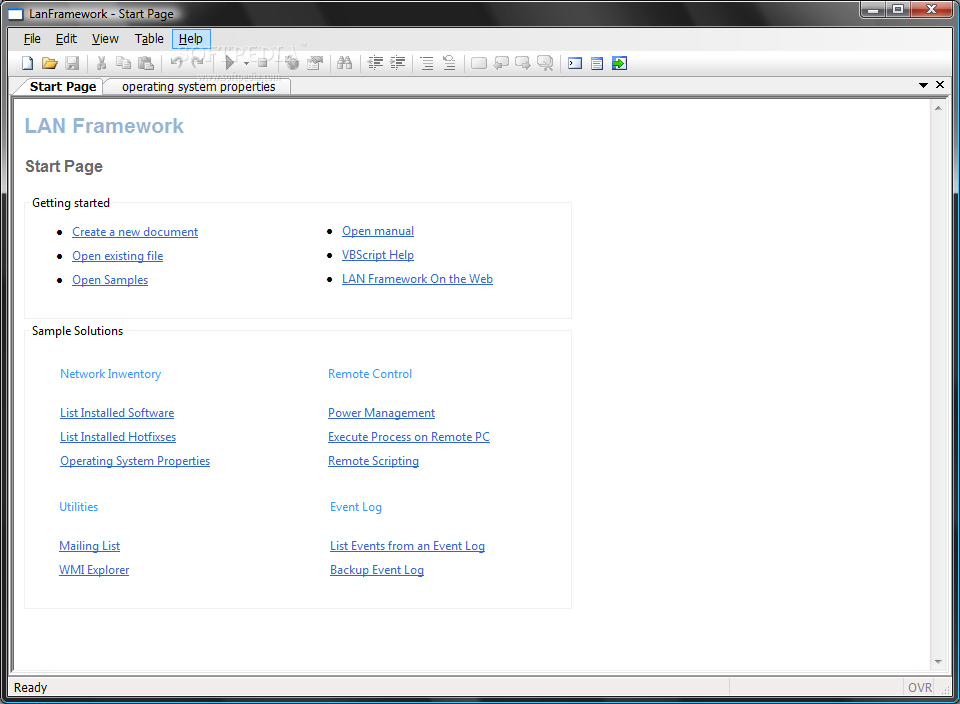
Task: Open Remote Scripting sample
Action: click(x=373, y=461)
